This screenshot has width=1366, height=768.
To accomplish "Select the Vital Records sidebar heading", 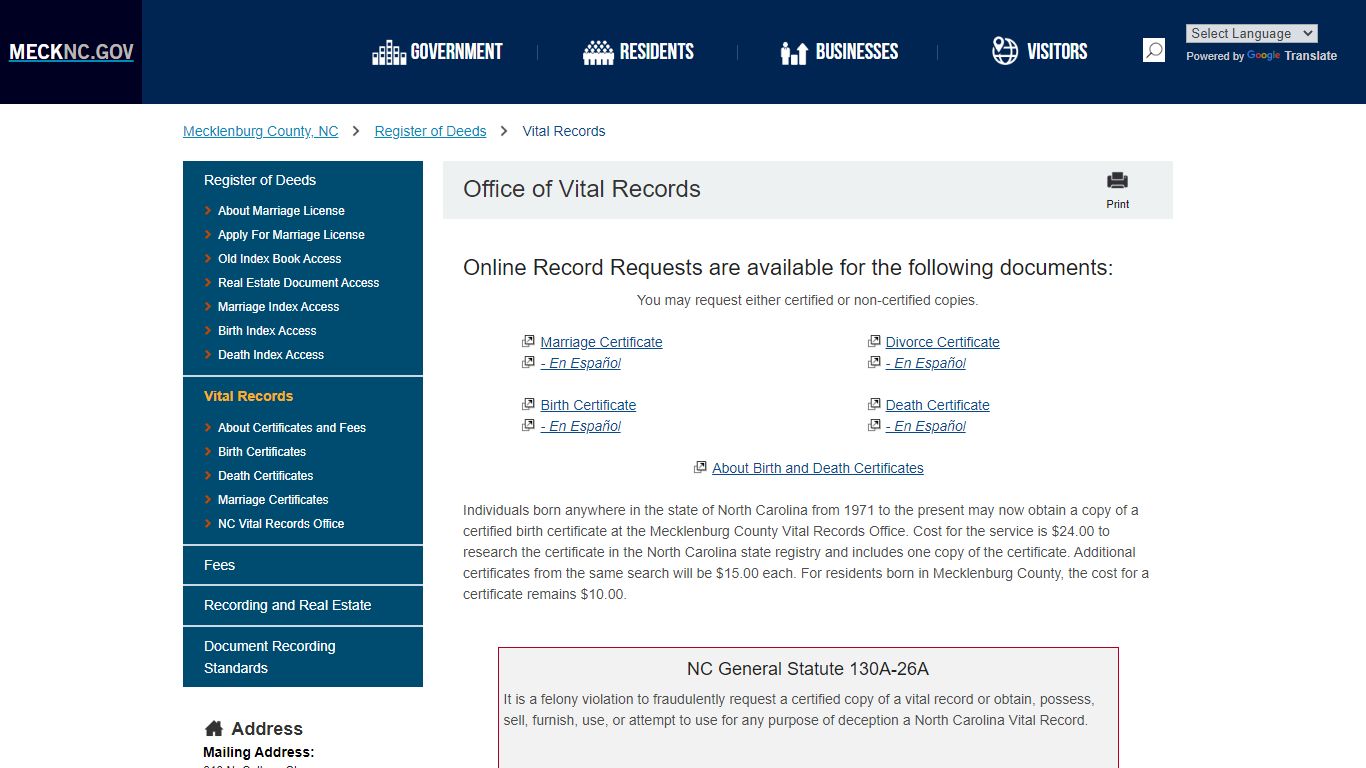I will point(249,396).
